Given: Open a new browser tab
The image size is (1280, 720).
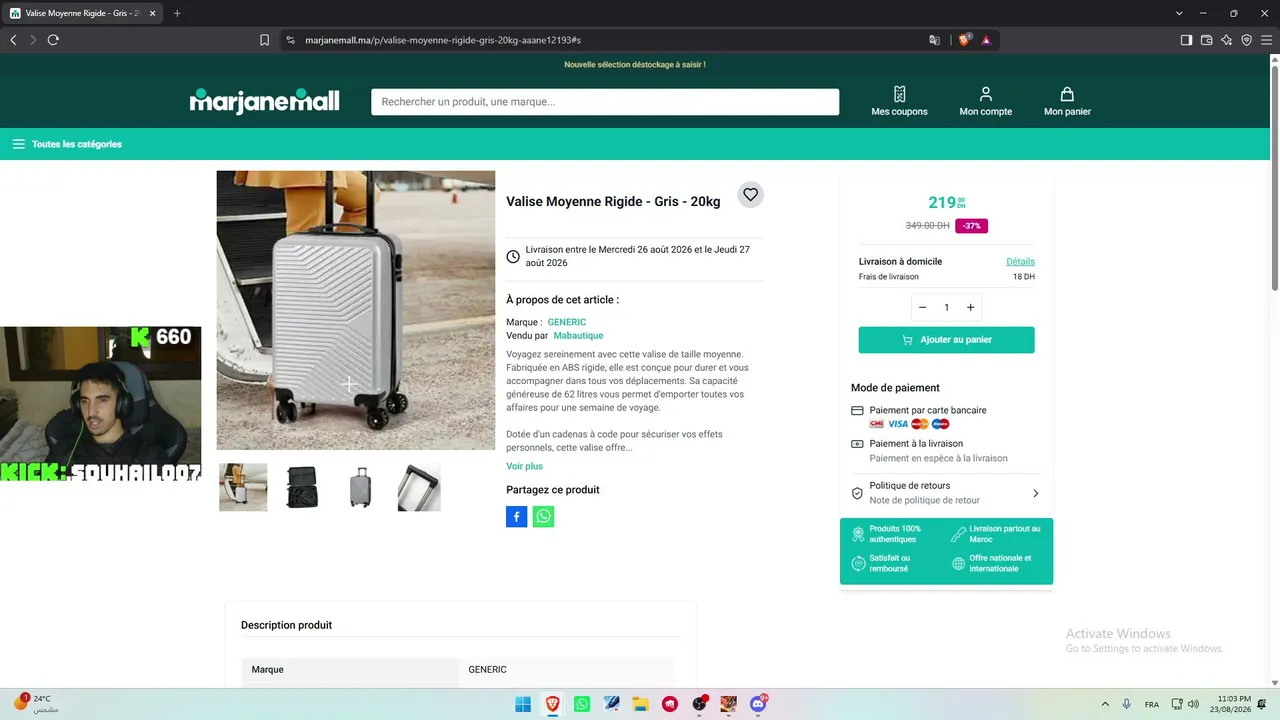Looking at the screenshot, I should coord(177,13).
